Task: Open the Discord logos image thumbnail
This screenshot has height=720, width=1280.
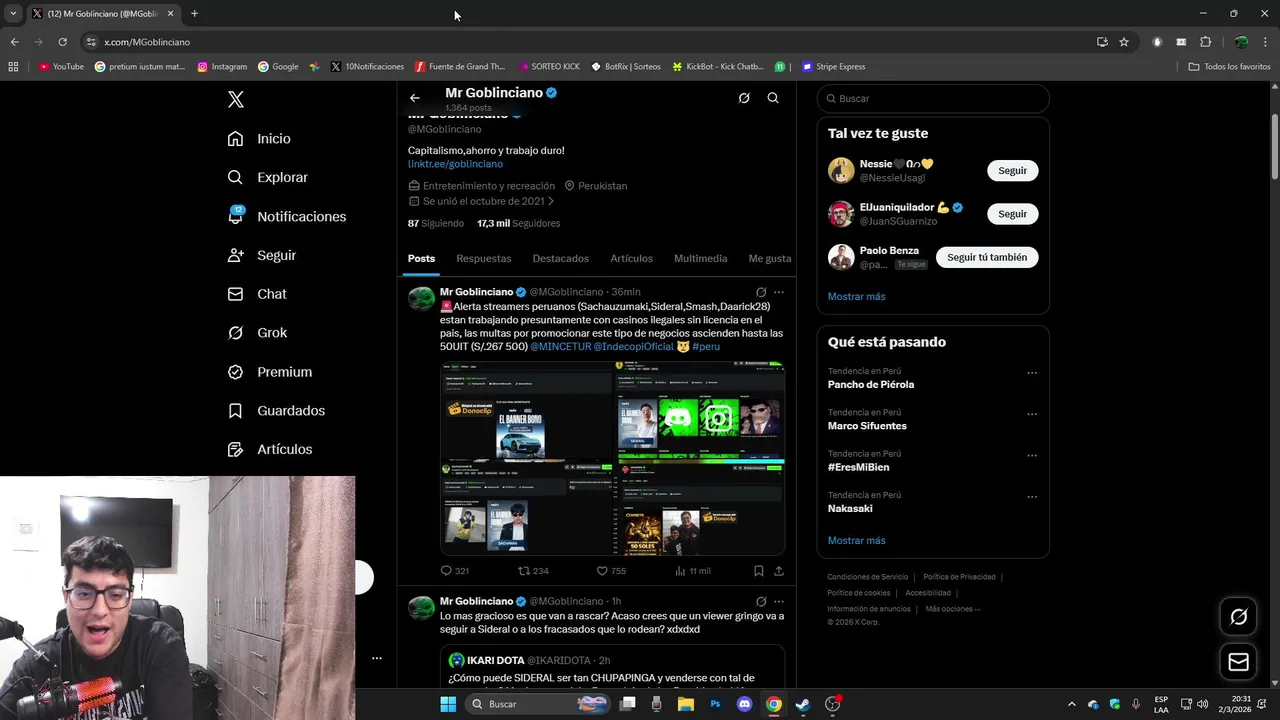Action: click(x=699, y=410)
